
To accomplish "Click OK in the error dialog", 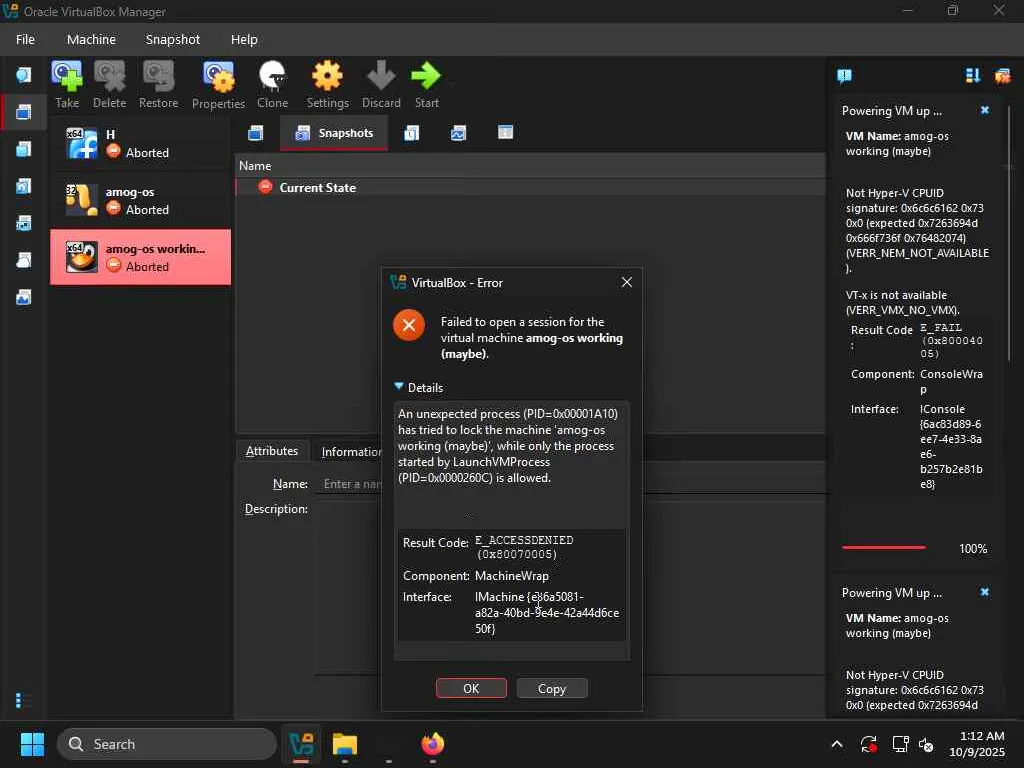I will pos(471,688).
